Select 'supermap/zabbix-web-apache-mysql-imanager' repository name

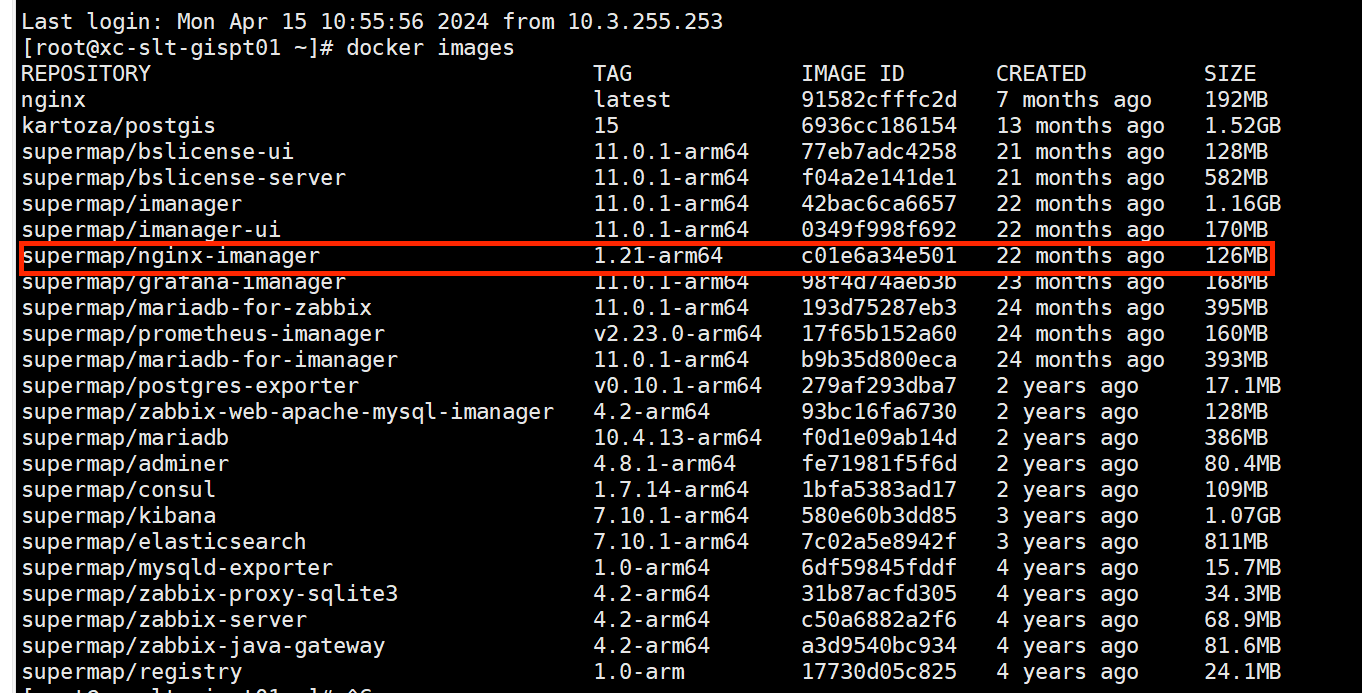point(288,412)
